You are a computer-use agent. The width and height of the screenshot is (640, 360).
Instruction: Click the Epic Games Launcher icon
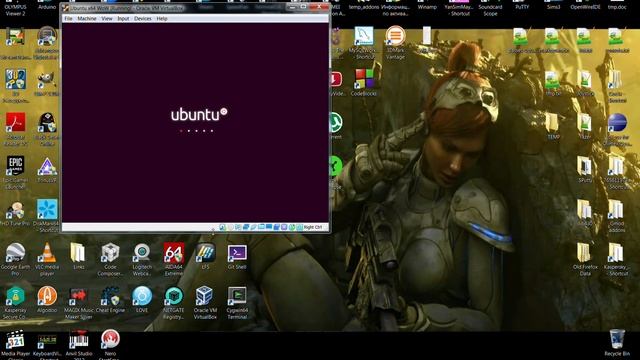click(16, 166)
